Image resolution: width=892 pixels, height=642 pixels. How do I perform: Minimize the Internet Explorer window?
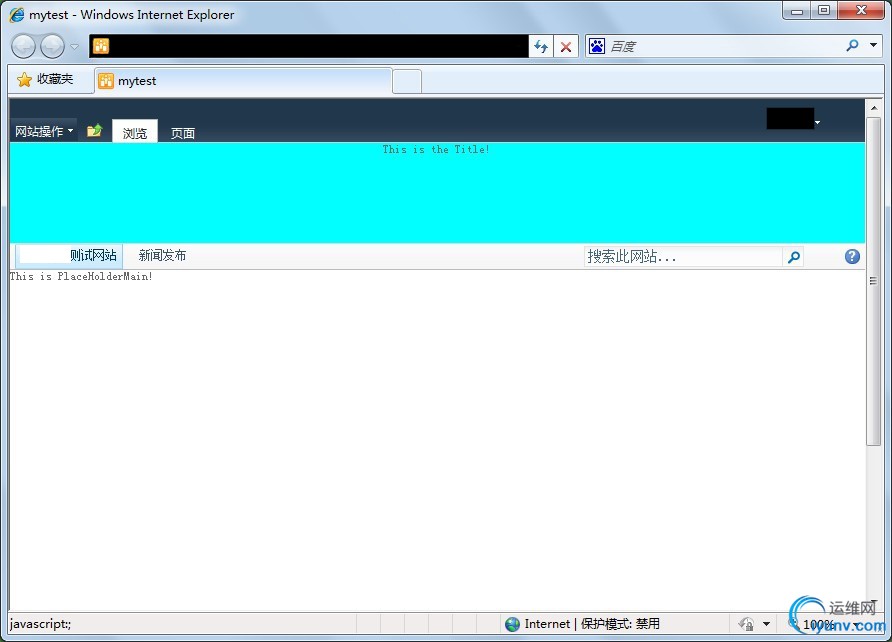click(x=797, y=11)
